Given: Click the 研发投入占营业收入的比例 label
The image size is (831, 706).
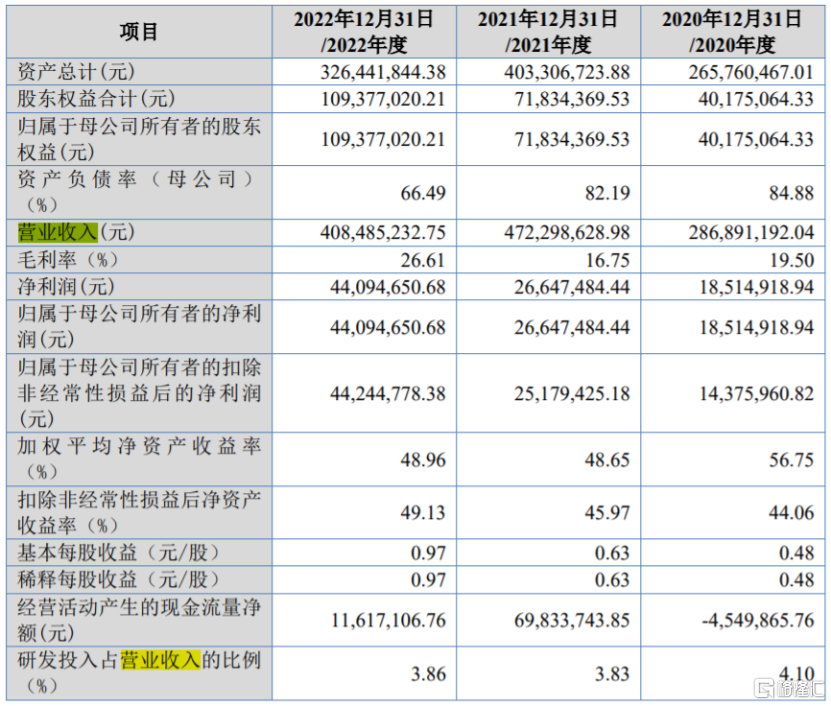Looking at the screenshot, I should [x=139, y=673].
